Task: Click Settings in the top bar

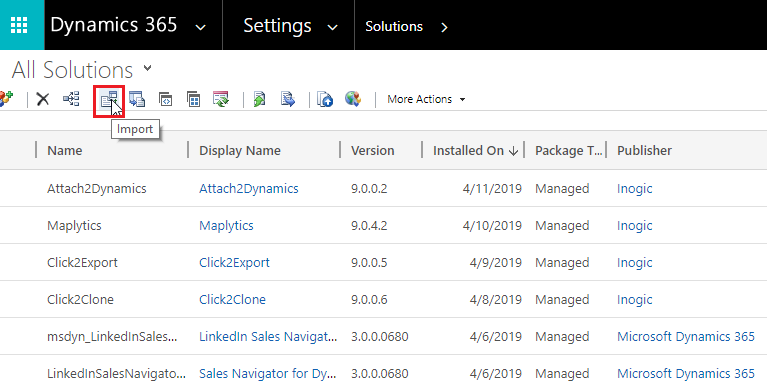Action: tap(277, 25)
